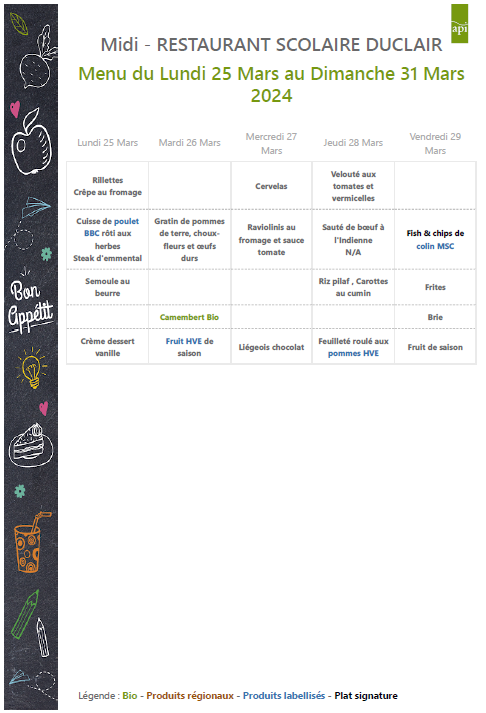Screen dimensions: 486x713
Task: Click the yellow light bulb drawing
Action: point(31,368)
